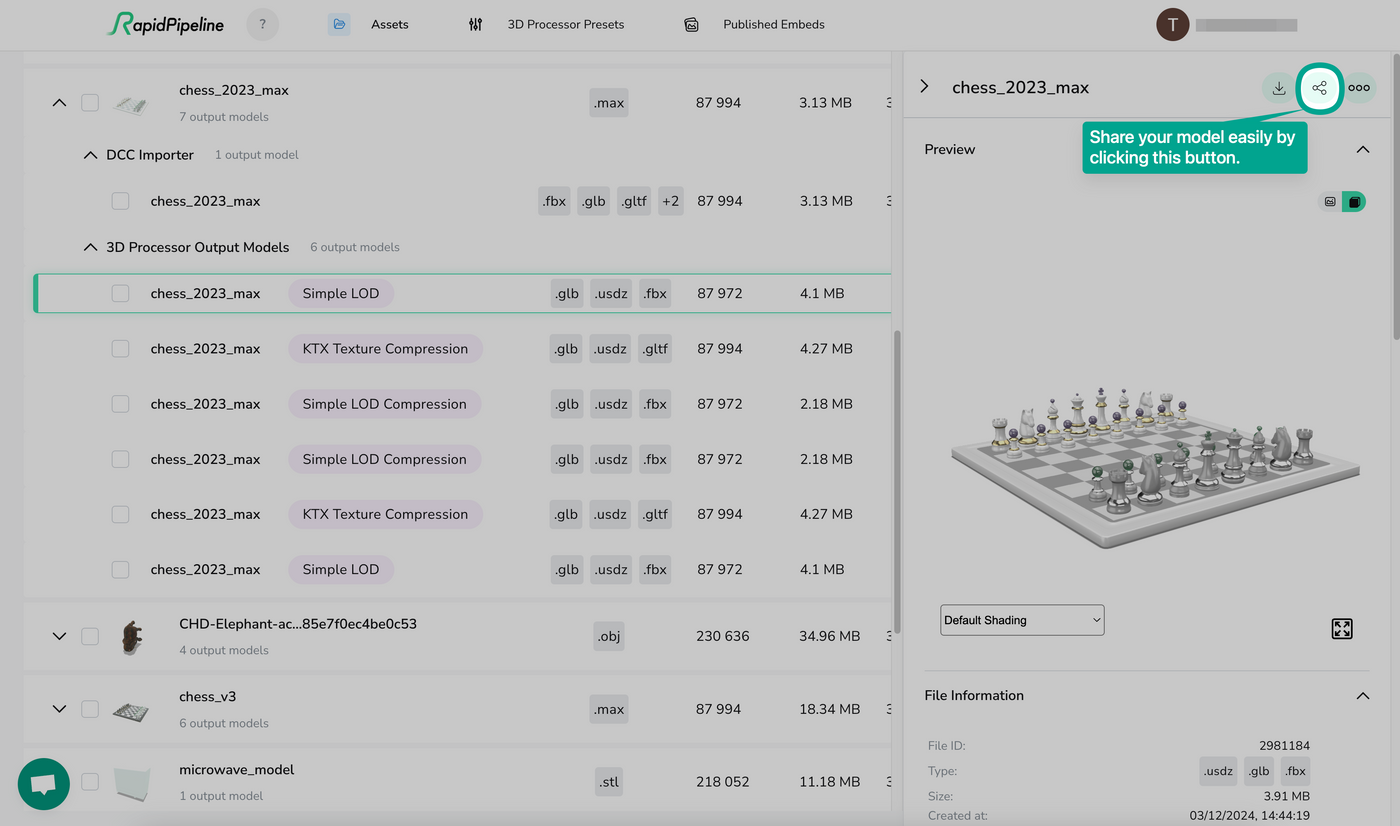Open the 3D Processor Presets tab

tap(566, 25)
